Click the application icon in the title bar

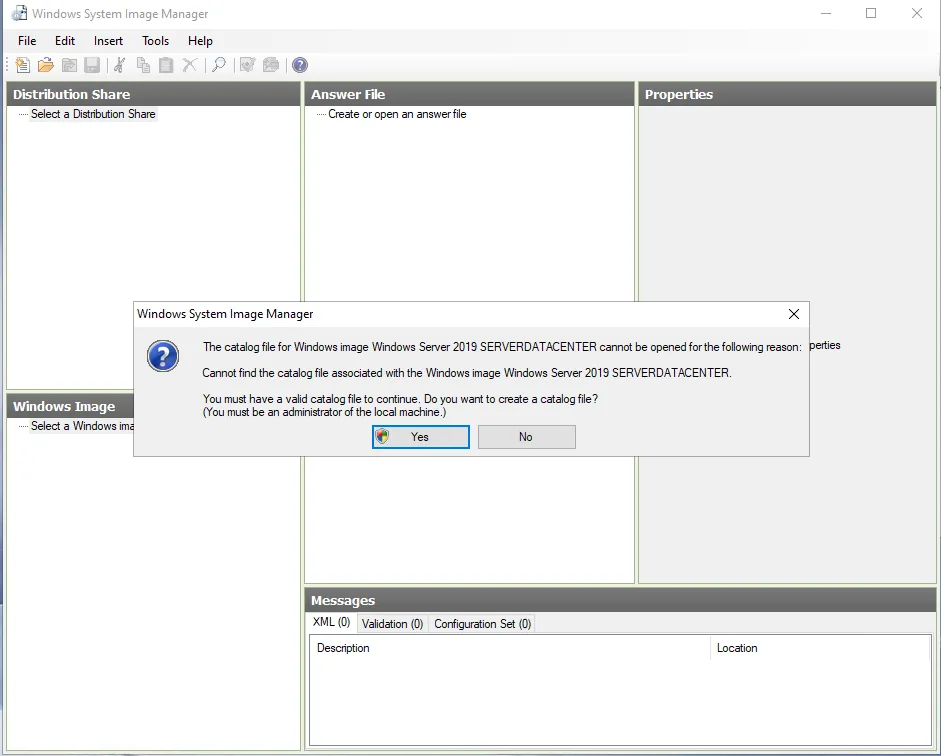click(19, 13)
